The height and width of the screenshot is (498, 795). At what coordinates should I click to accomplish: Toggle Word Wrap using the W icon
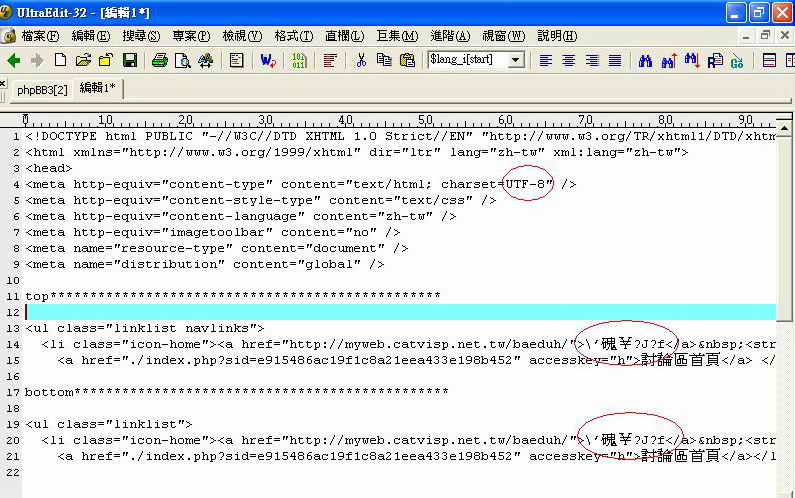(268, 61)
